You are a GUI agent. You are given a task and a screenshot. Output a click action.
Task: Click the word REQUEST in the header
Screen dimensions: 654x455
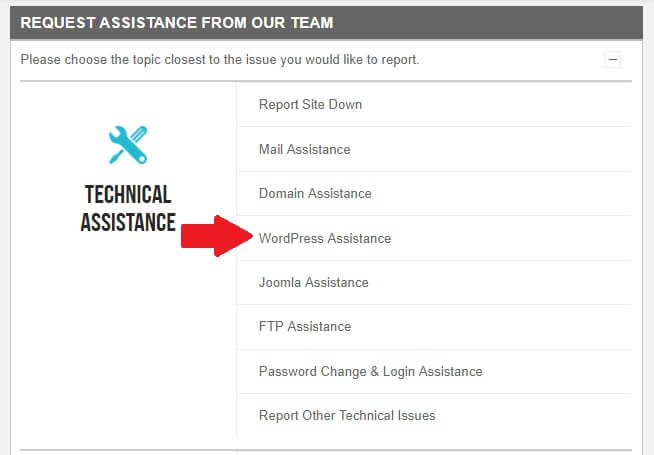(58, 23)
